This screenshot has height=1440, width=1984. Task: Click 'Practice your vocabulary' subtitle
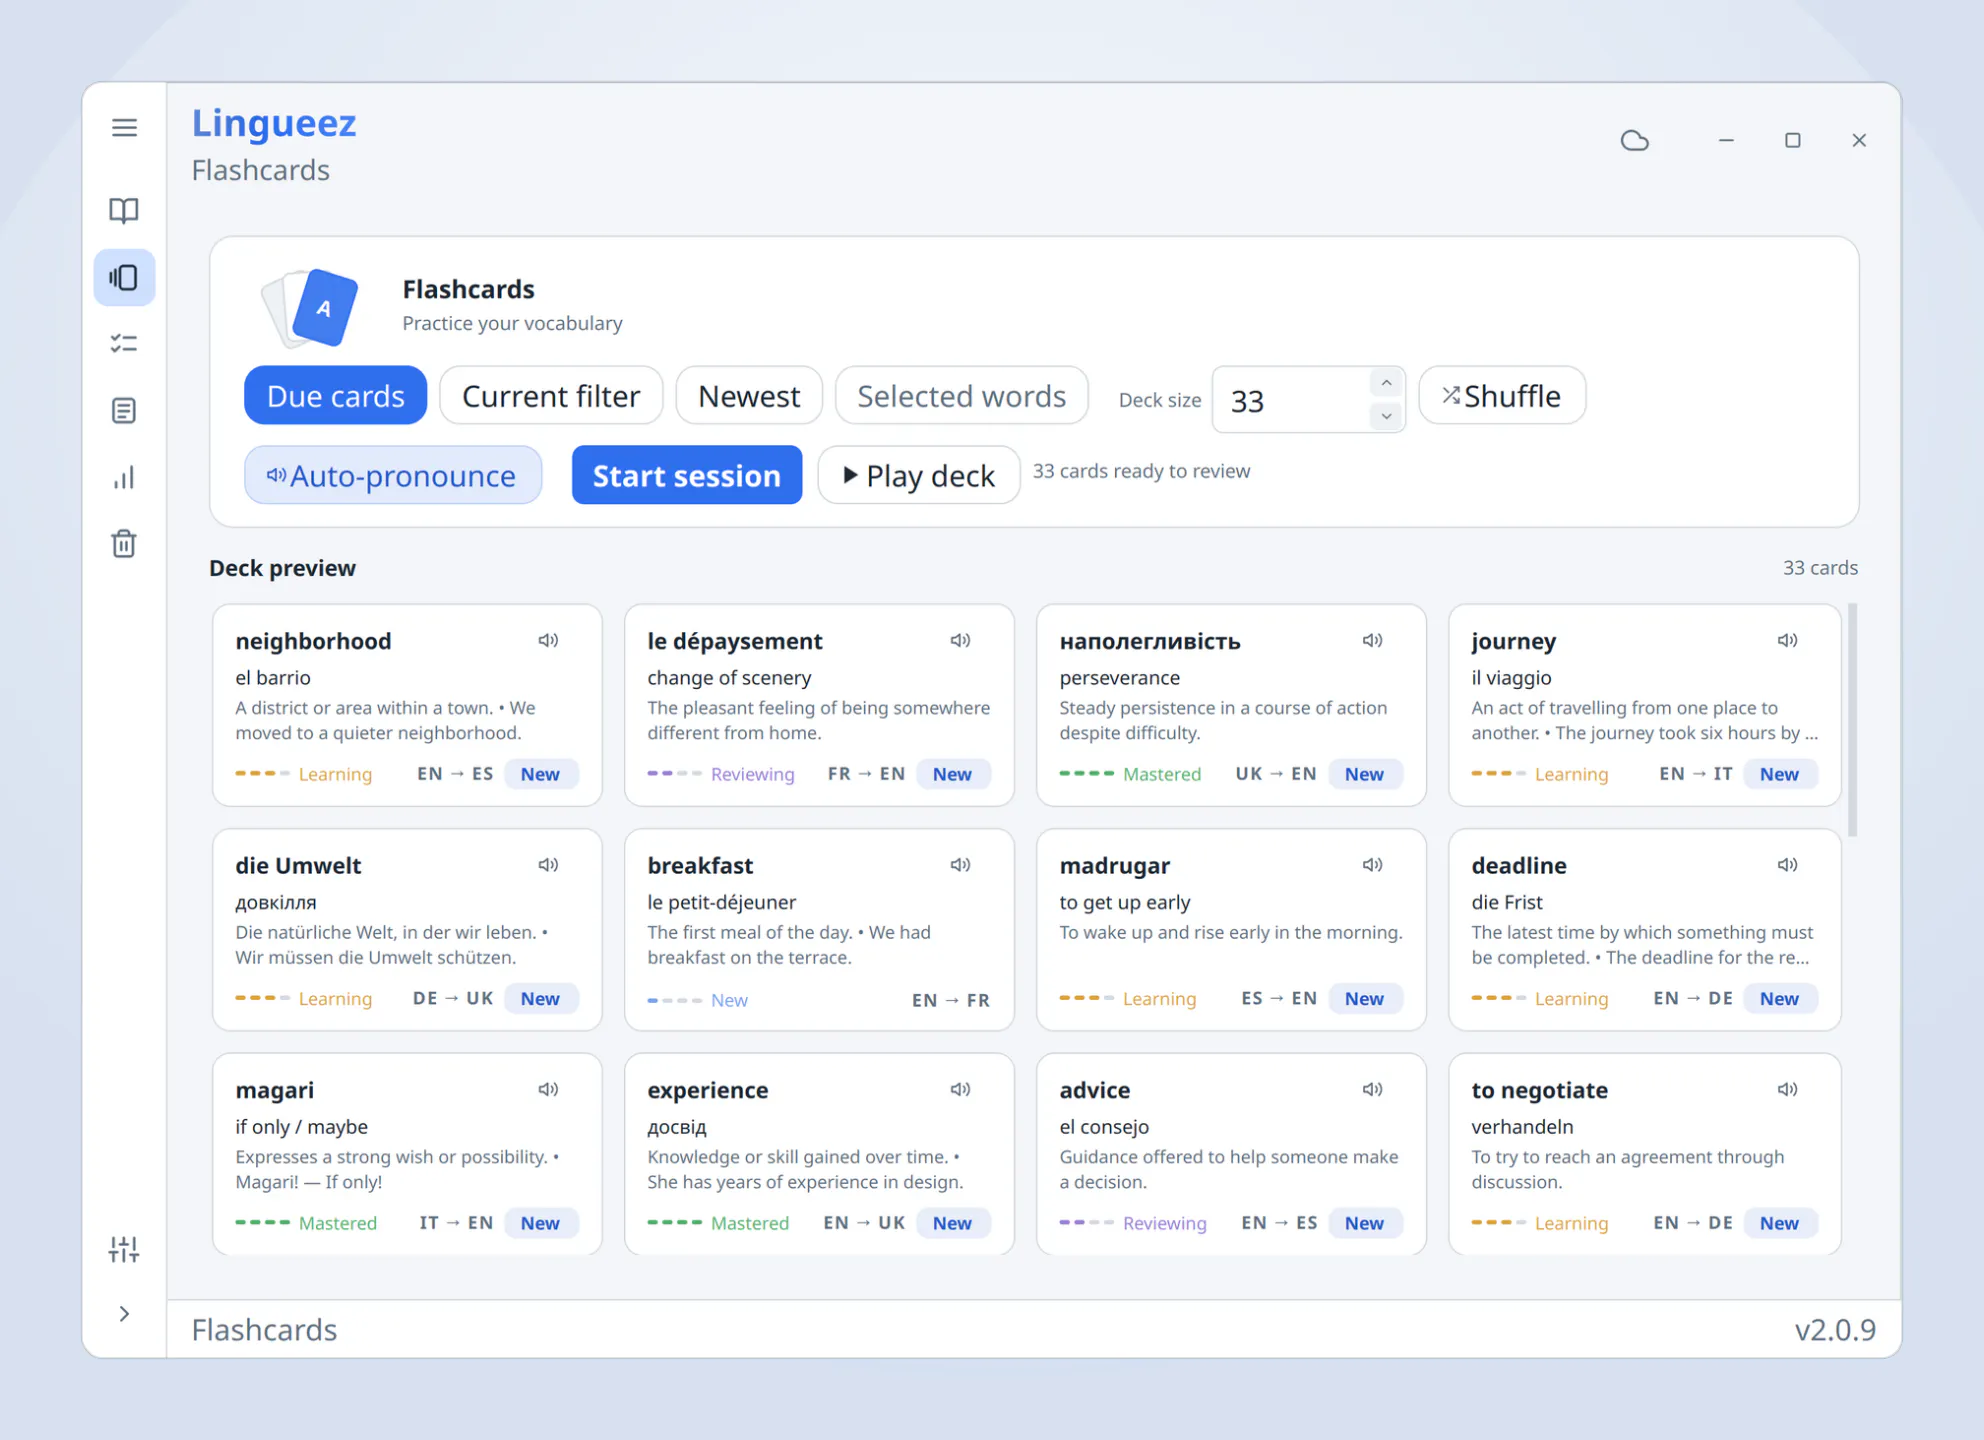[512, 323]
